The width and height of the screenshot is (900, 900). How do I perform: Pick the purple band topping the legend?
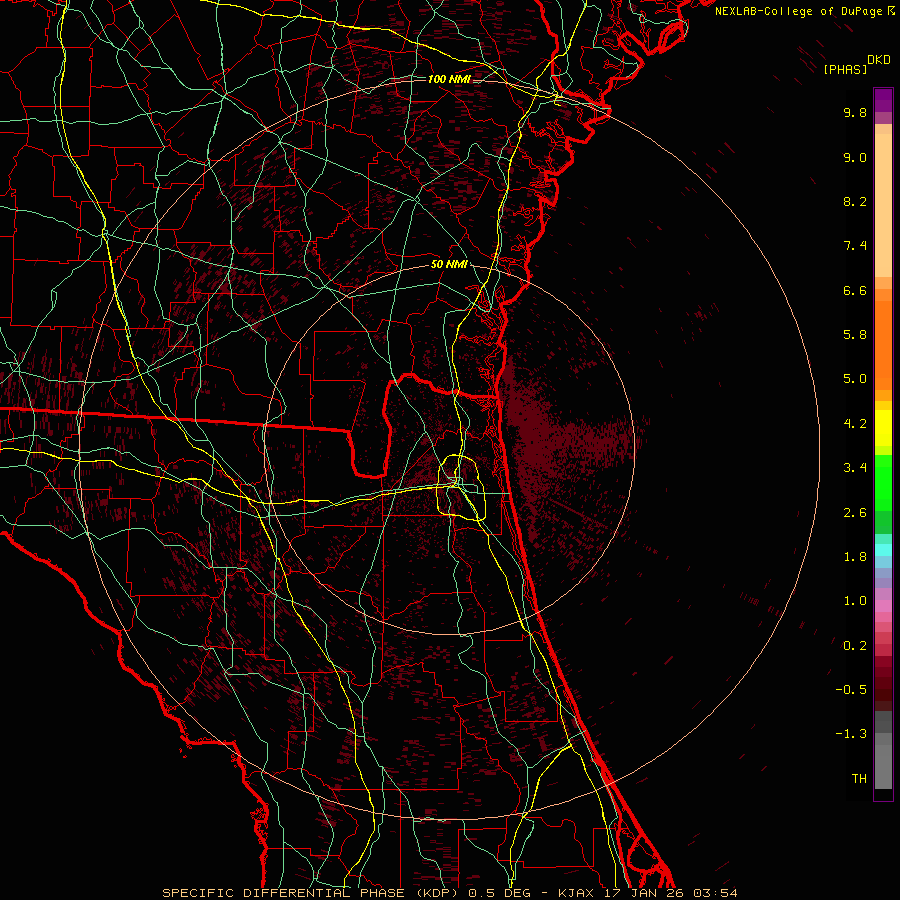(x=883, y=100)
